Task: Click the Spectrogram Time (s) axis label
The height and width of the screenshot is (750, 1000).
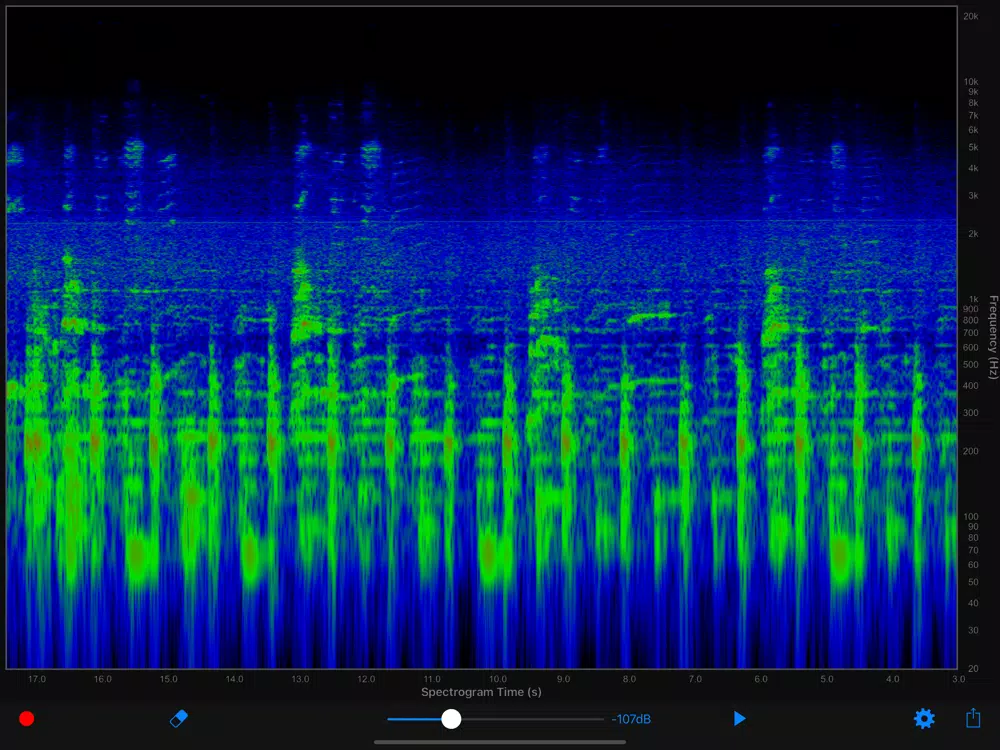Action: tap(482, 692)
